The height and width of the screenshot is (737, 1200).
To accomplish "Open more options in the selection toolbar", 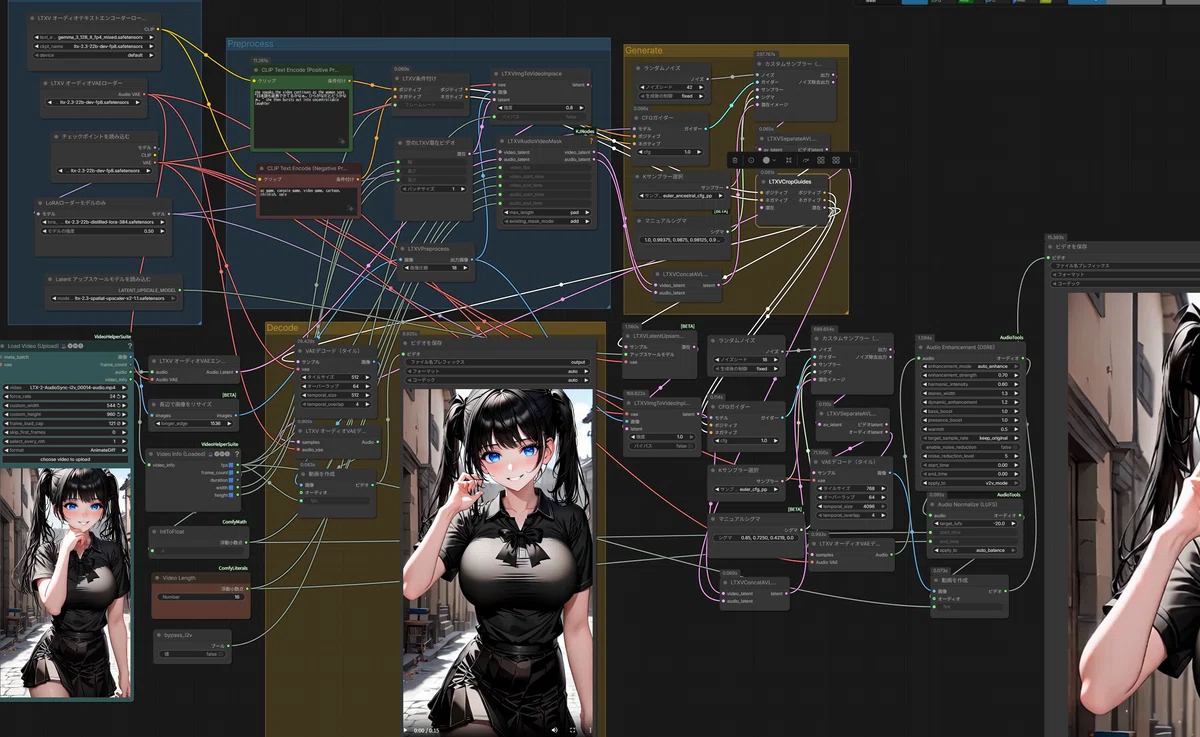I will (850, 160).
